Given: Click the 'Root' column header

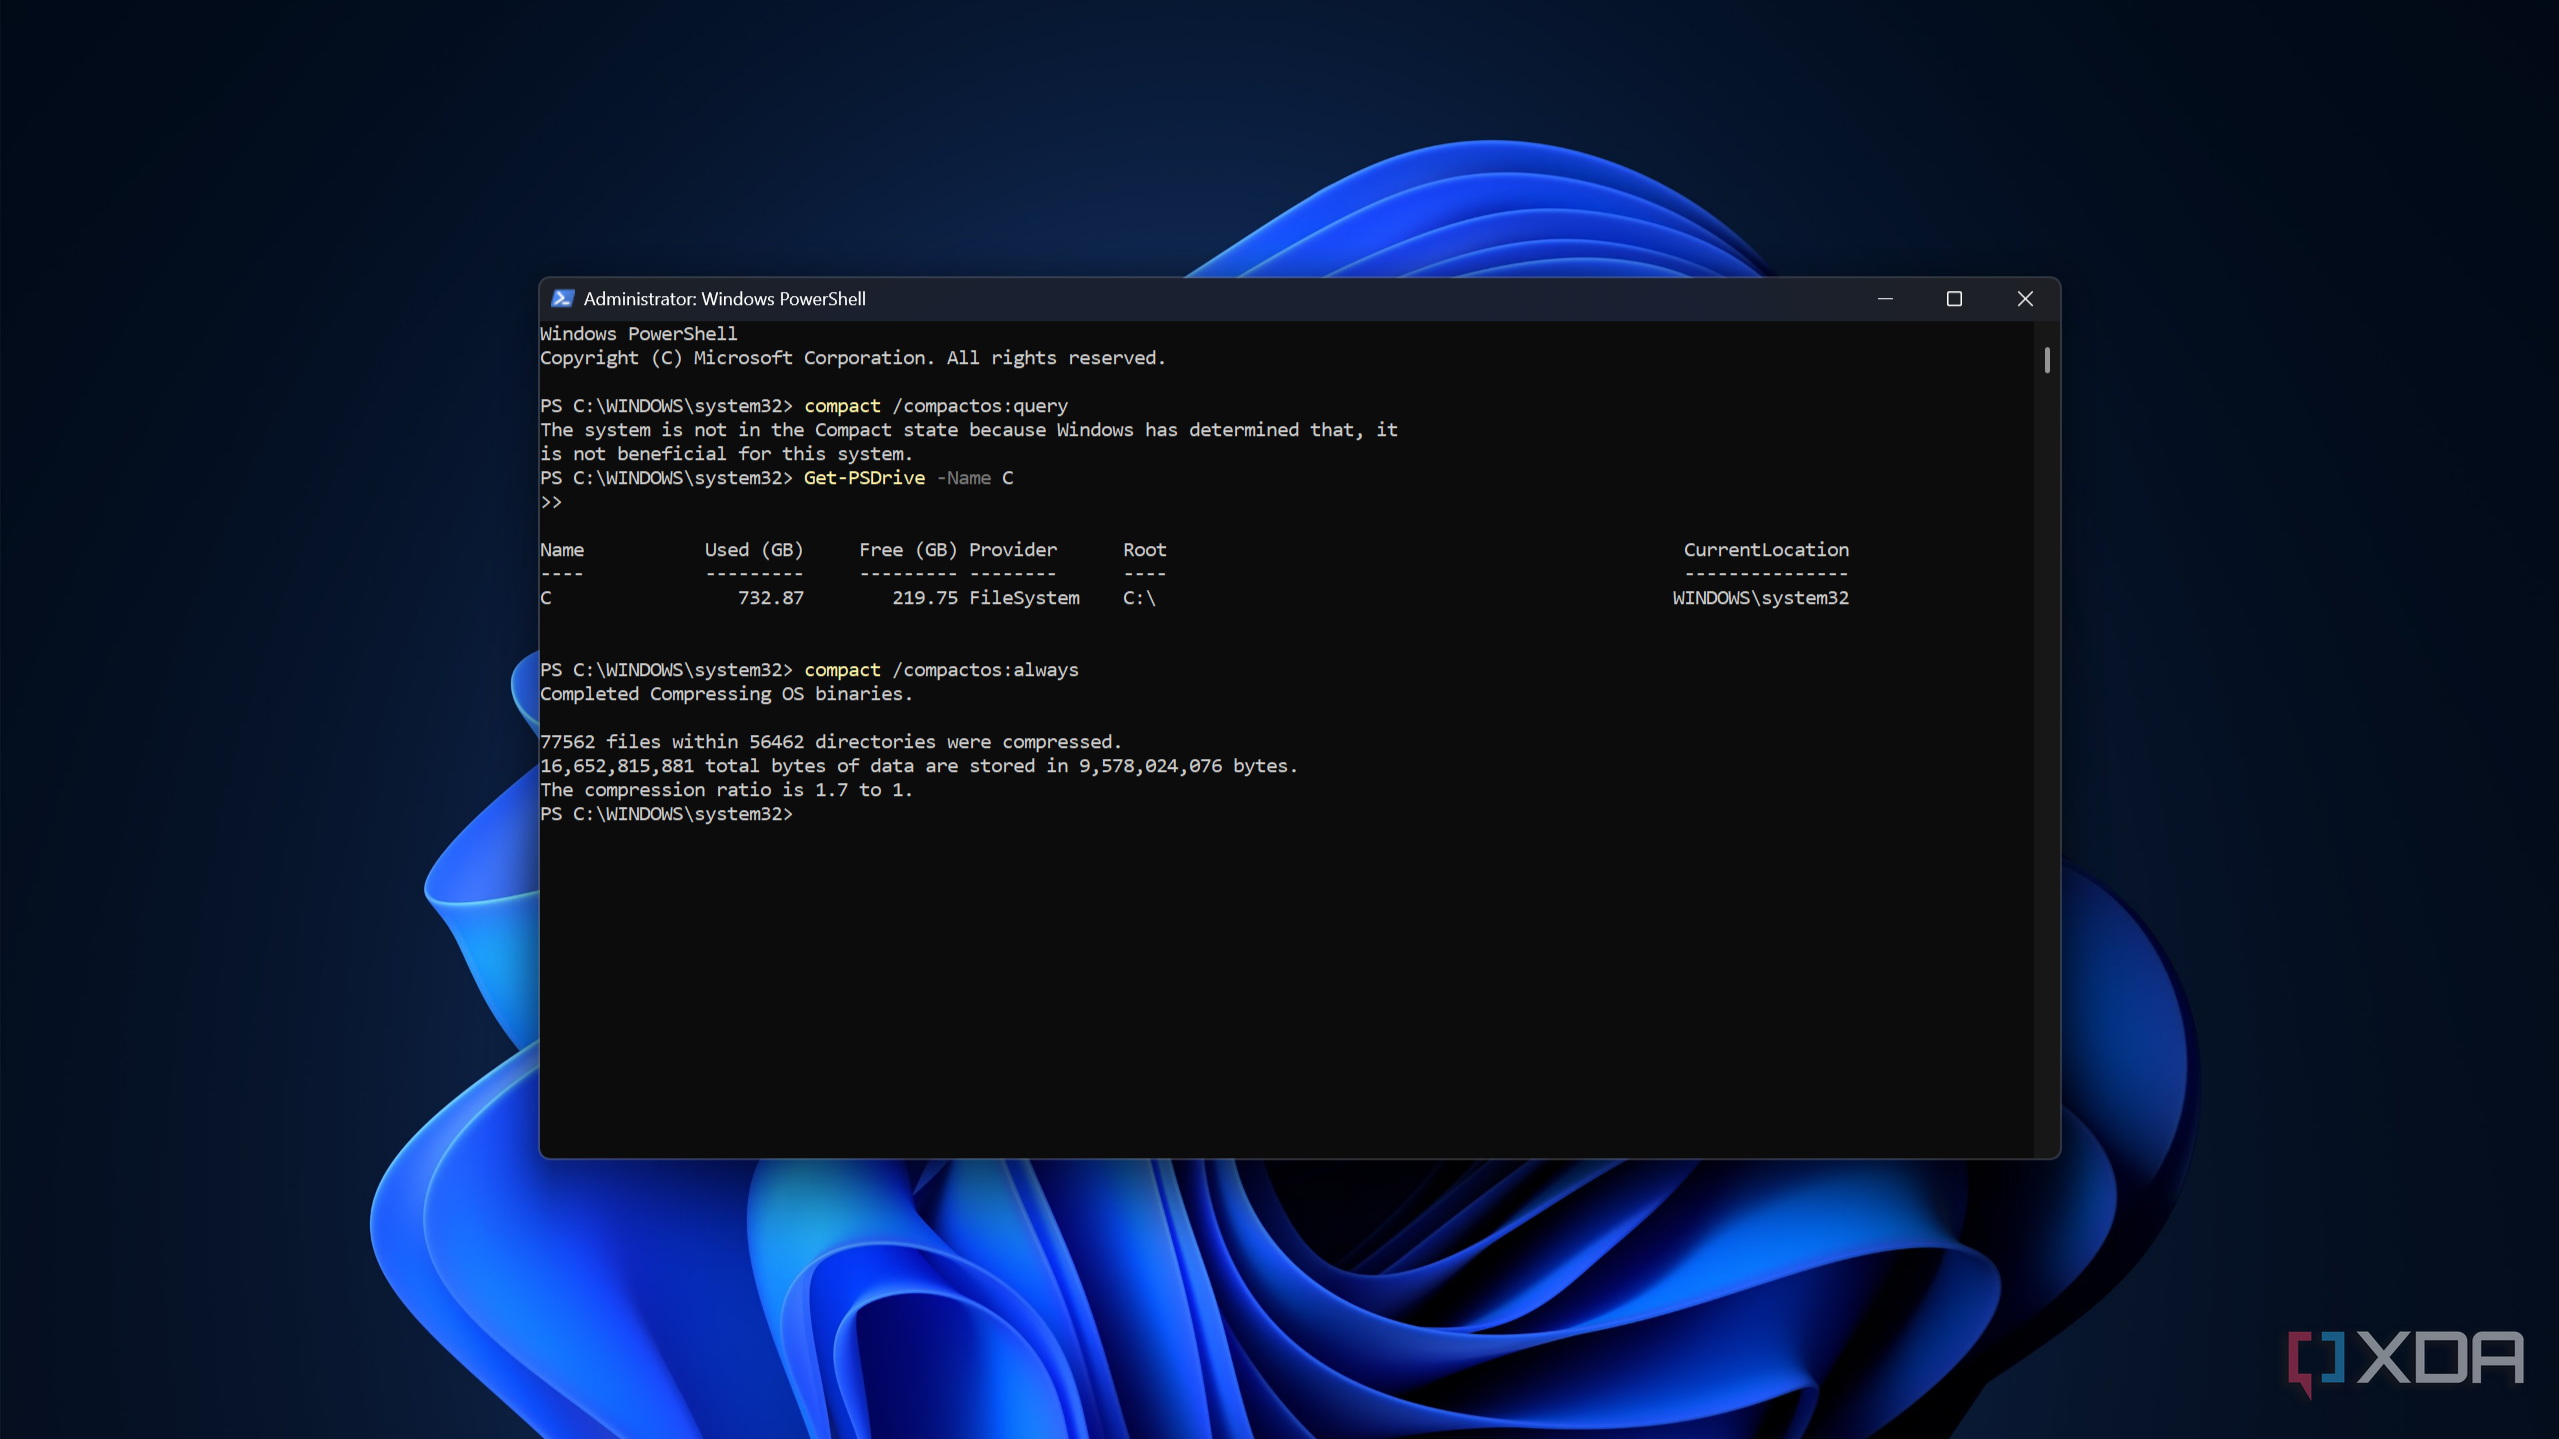Looking at the screenshot, I should (1144, 550).
